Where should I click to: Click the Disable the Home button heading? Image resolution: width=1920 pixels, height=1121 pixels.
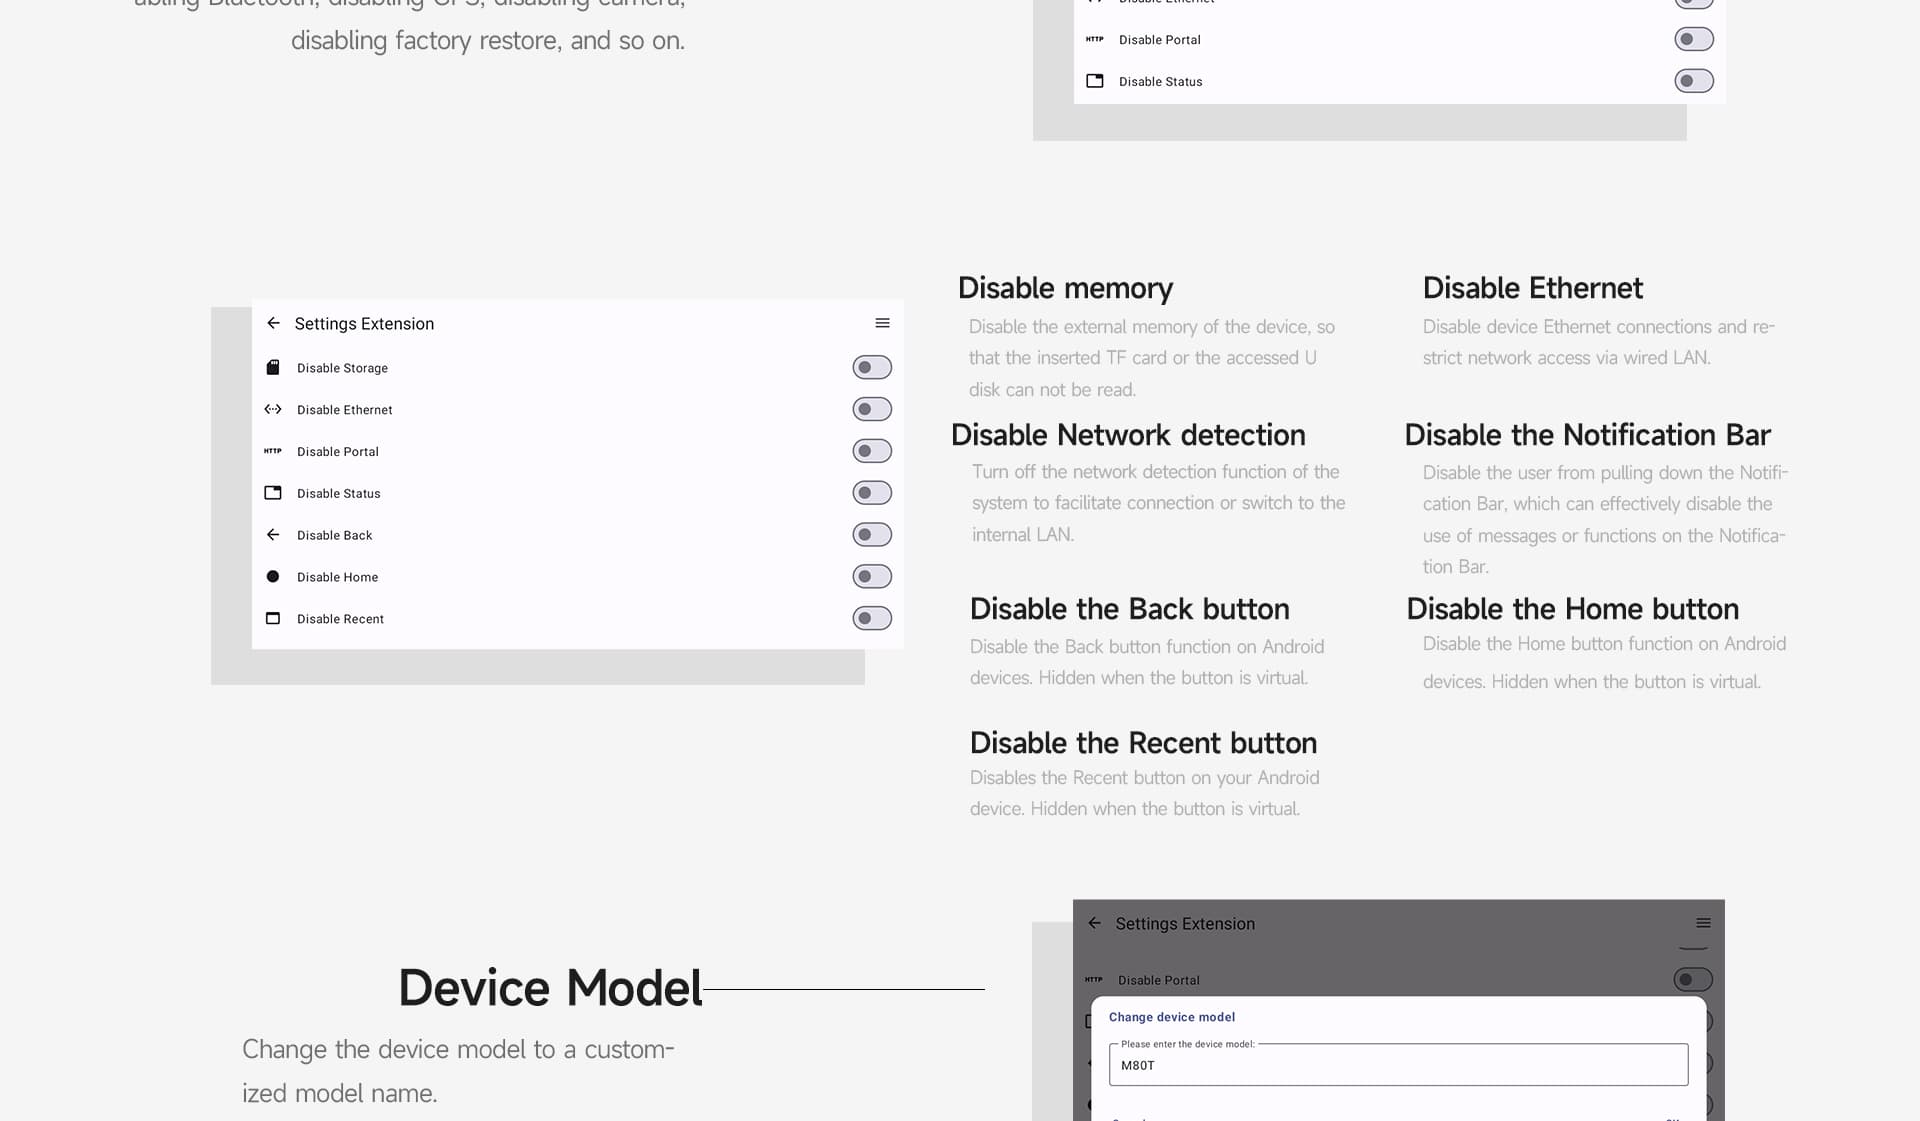1572,609
